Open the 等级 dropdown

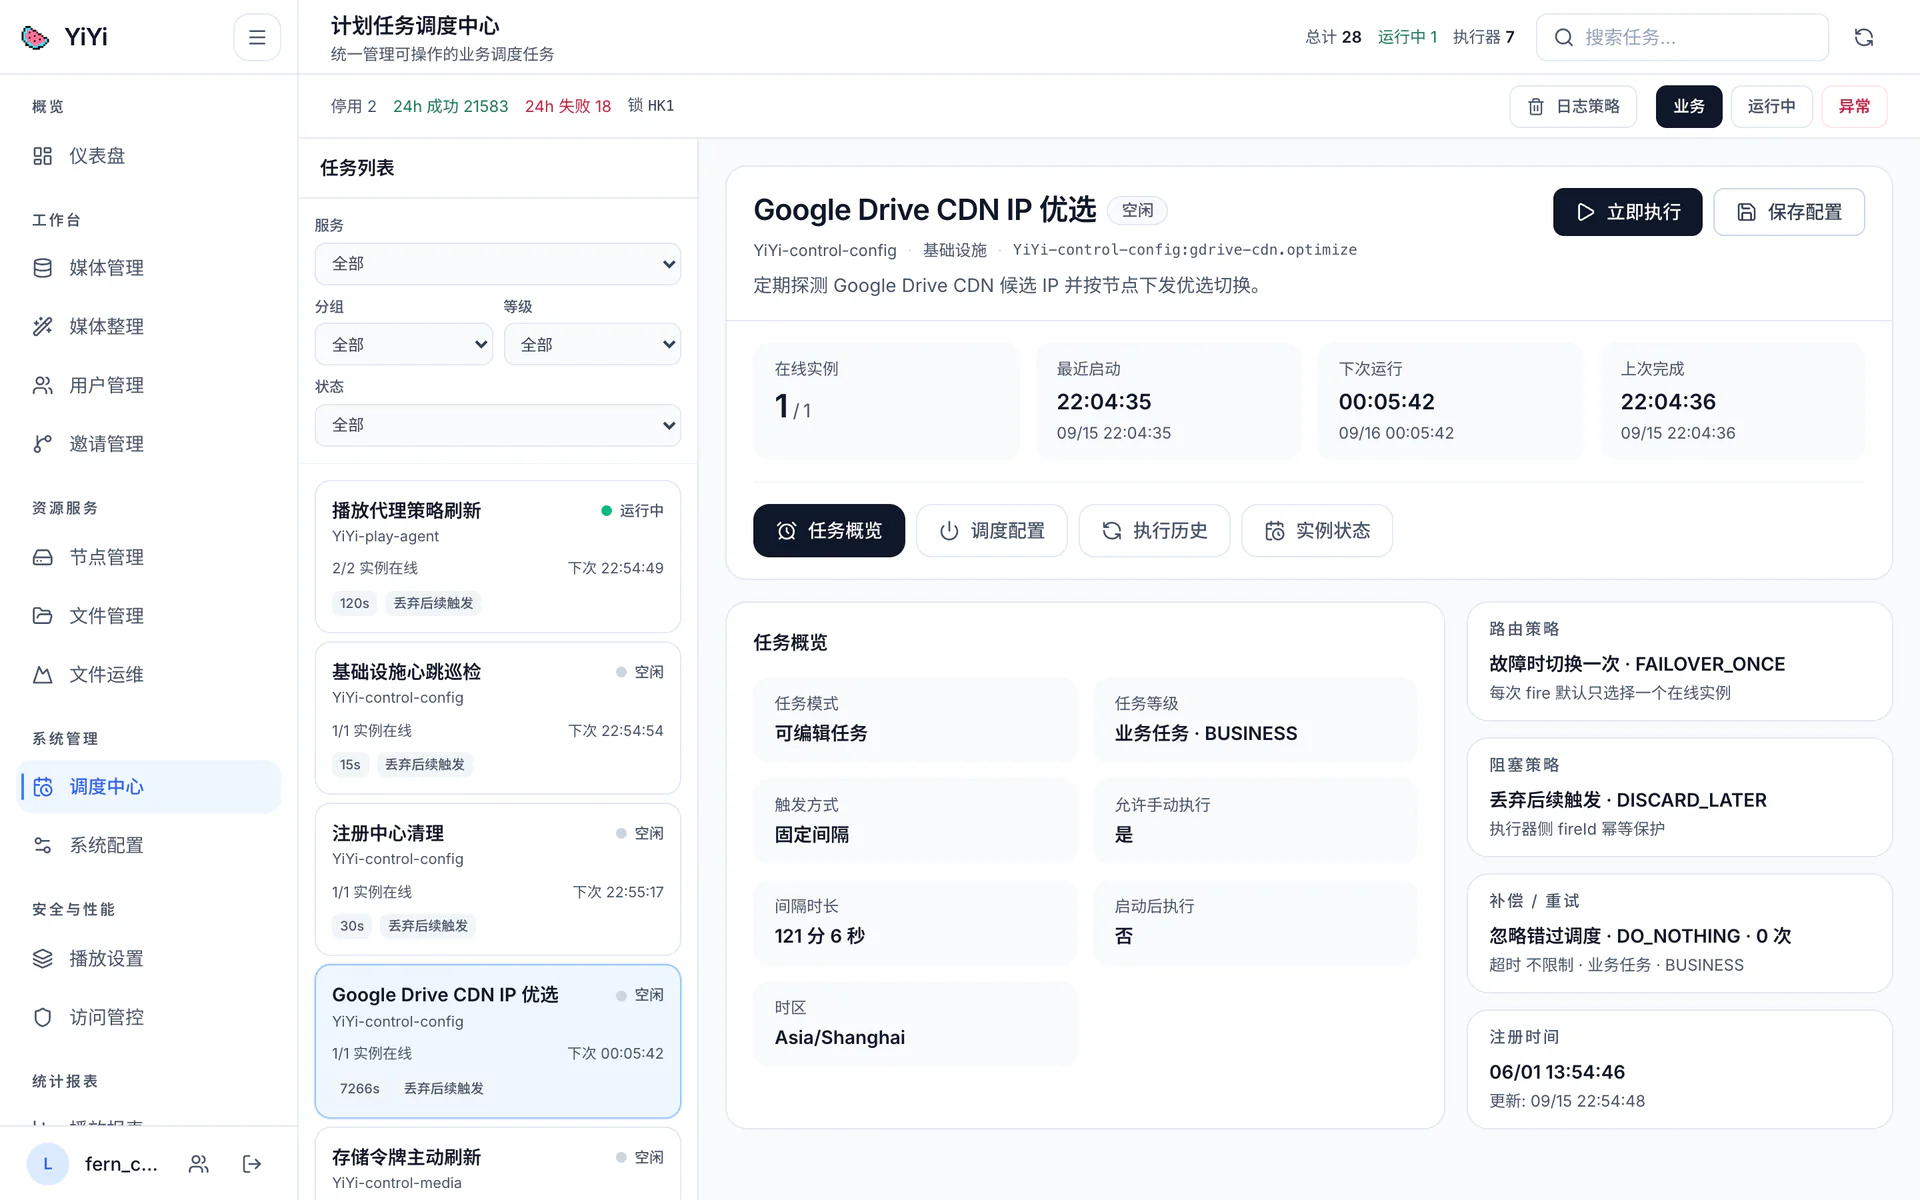click(592, 344)
